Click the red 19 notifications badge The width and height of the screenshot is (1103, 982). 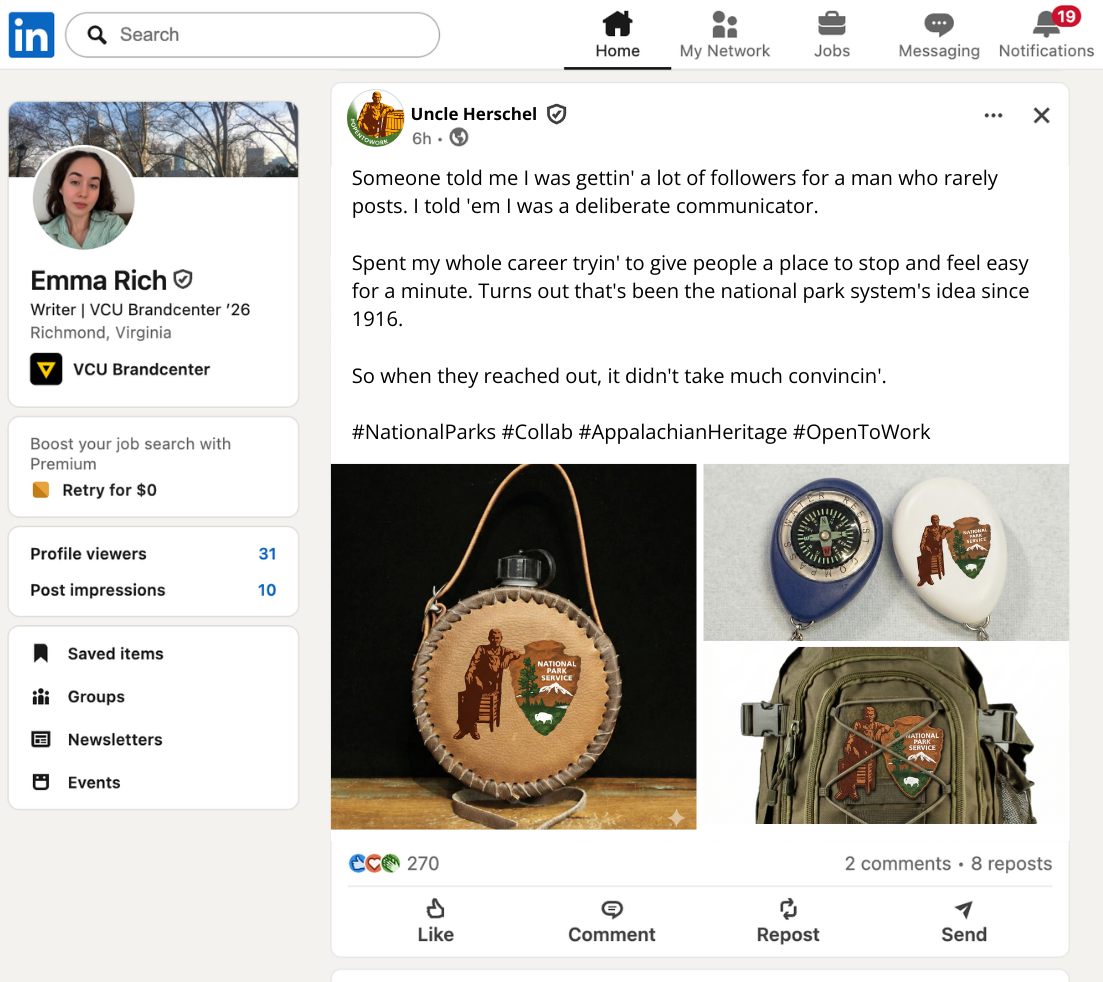[1066, 16]
